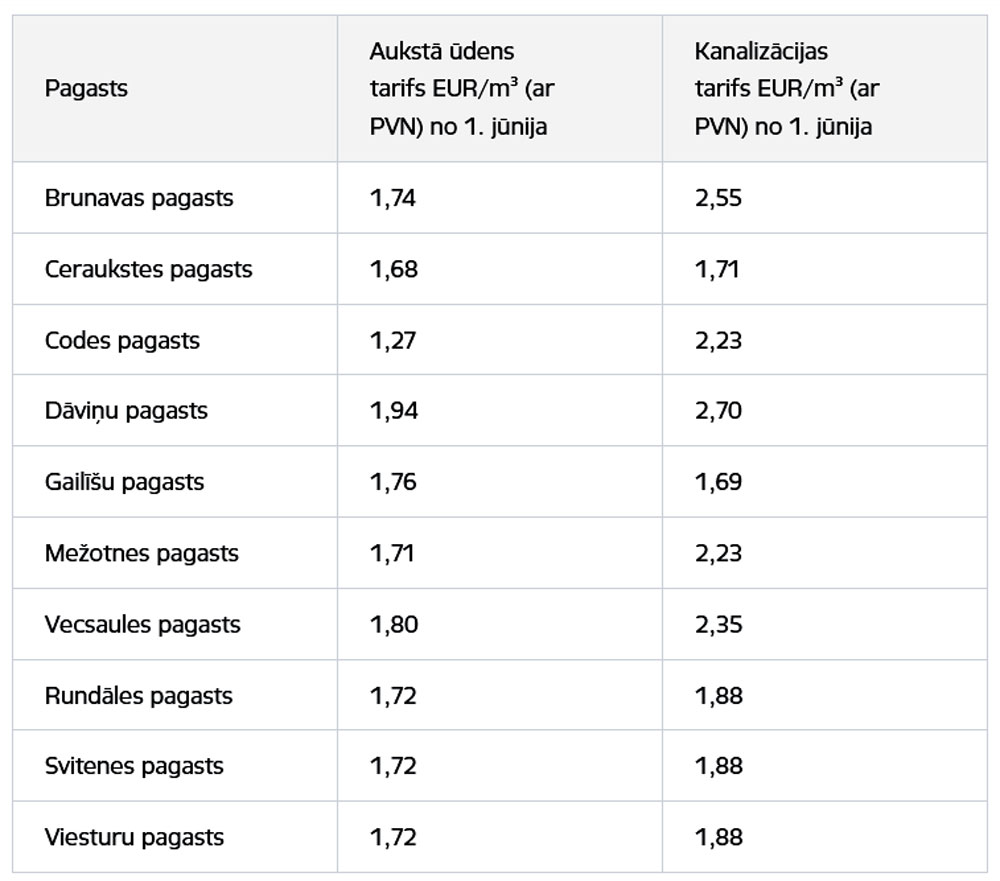Screen dimensions: 1000x881
Task: Click the "Viesturu pagasts" row label
Action: 134,837
